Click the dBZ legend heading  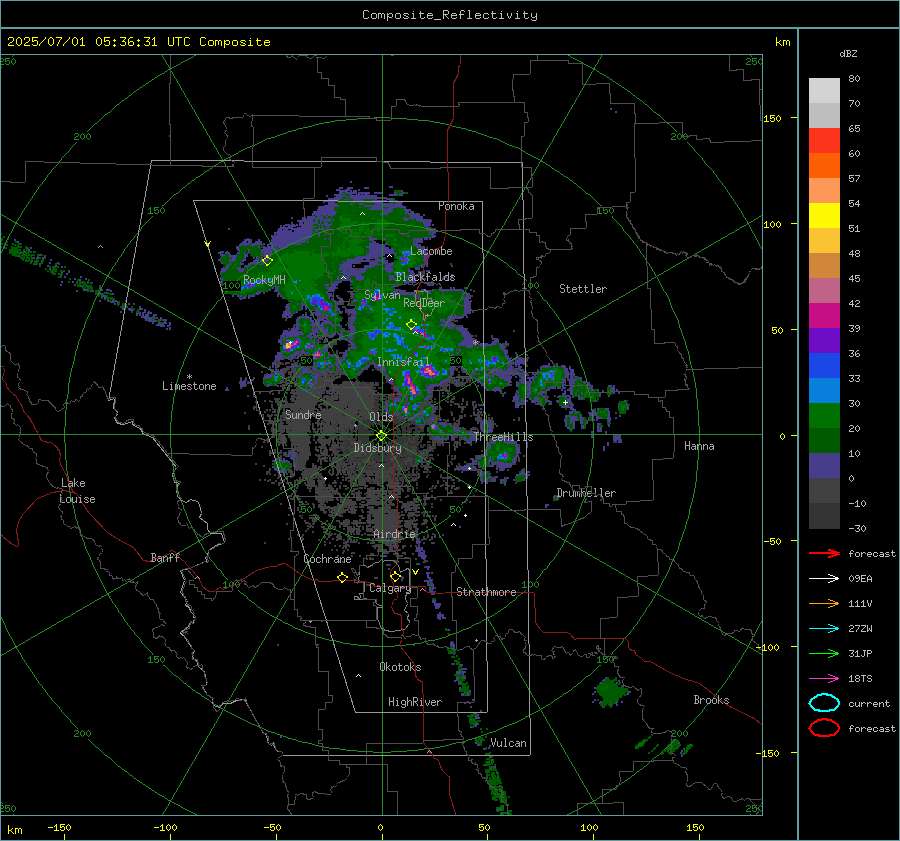point(848,54)
